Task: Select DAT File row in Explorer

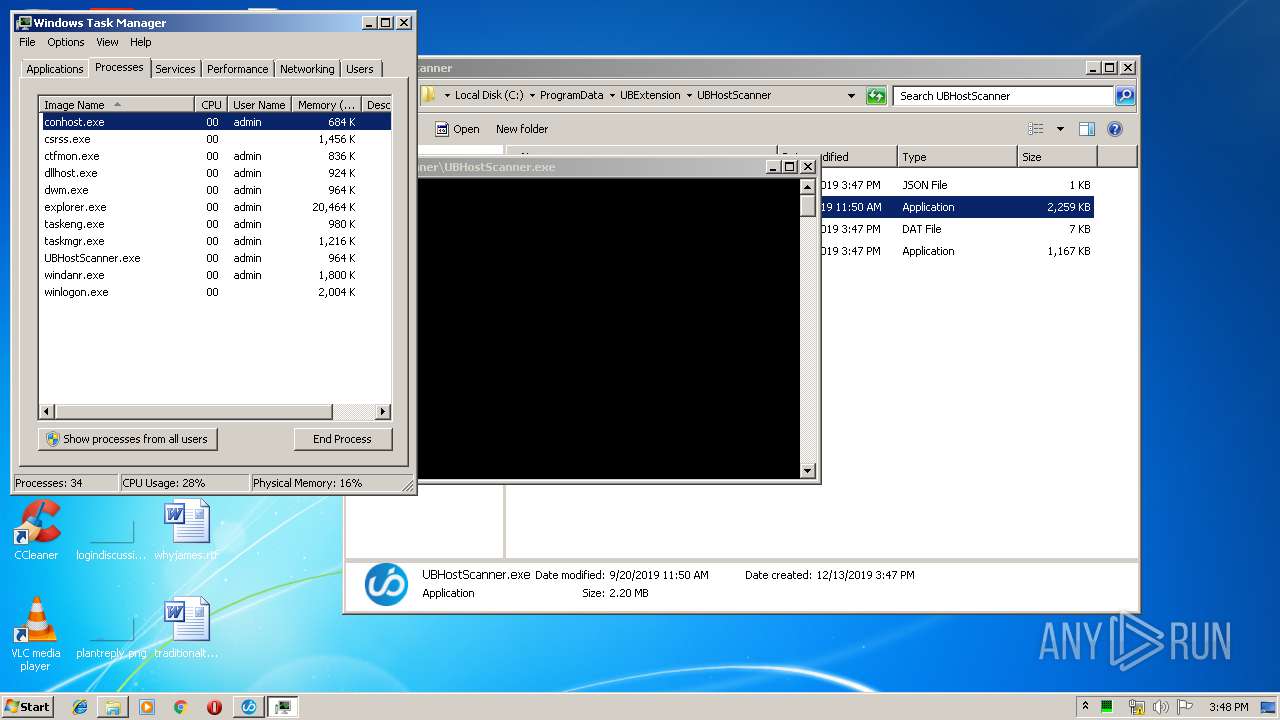Action: 957,229
